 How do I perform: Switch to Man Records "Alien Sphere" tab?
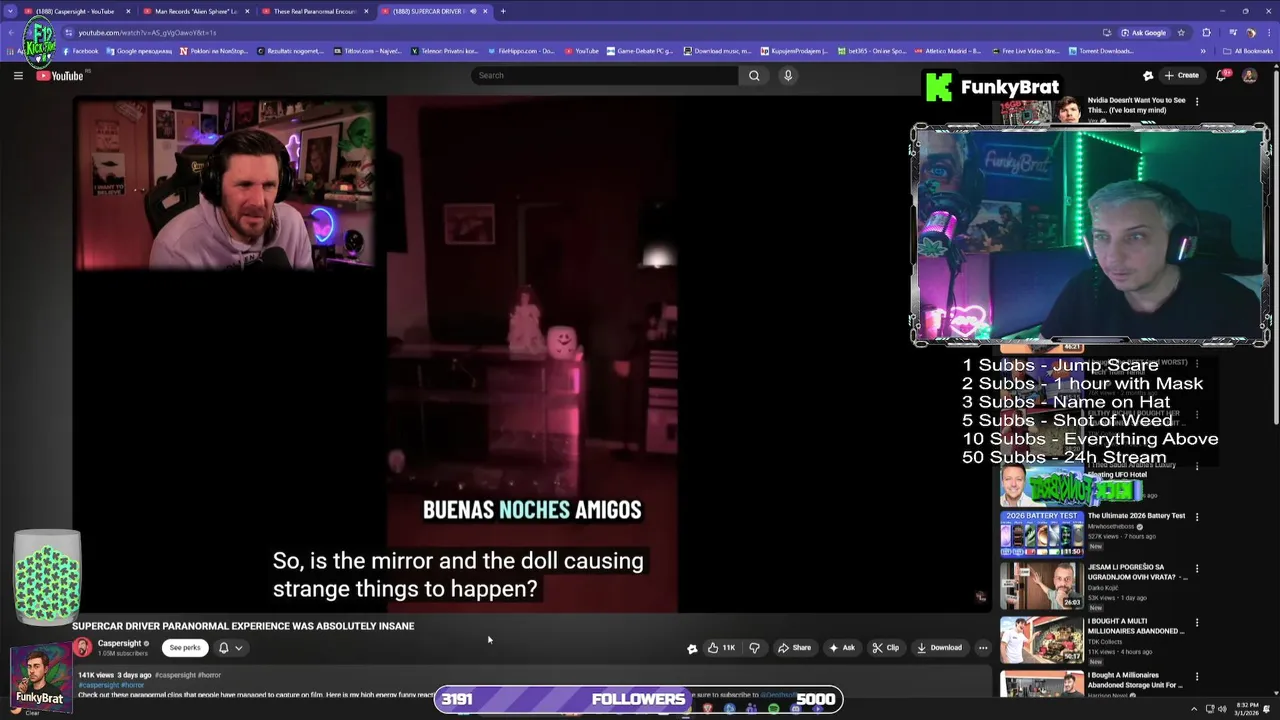point(195,11)
